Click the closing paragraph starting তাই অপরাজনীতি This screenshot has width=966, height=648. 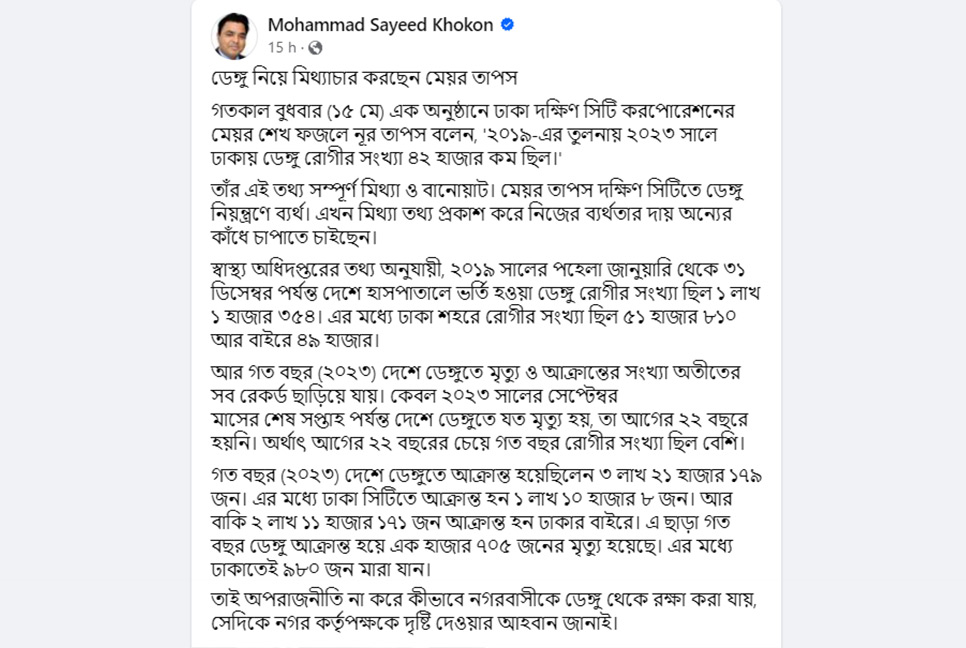pos(484,610)
